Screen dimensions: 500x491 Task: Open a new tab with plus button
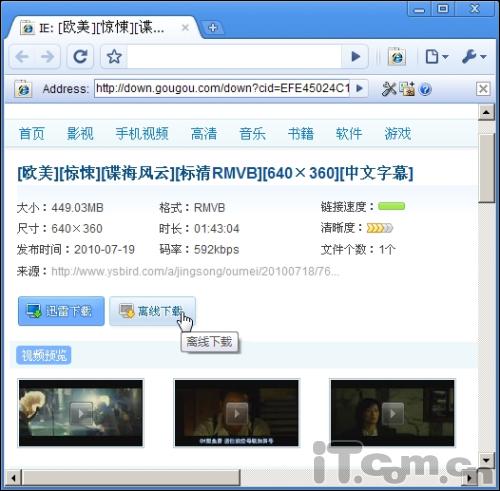pos(213,28)
